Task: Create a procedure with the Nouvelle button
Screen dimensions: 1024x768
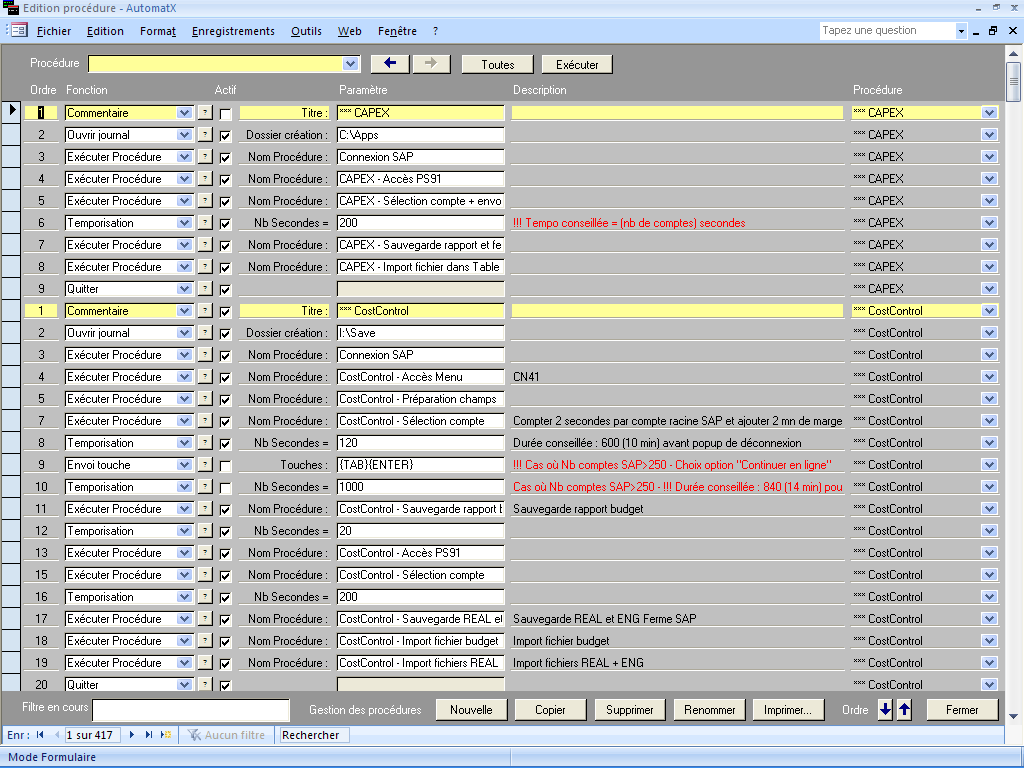Action: (471, 709)
